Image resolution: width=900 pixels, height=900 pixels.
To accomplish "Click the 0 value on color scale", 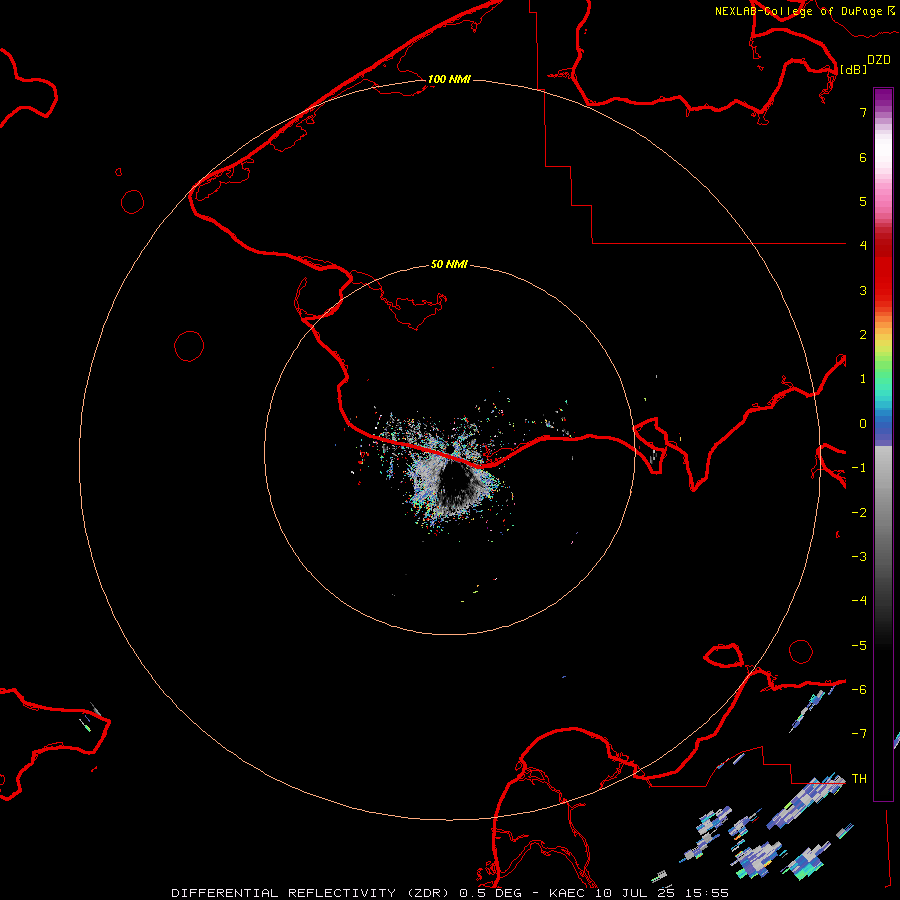I will [863, 424].
